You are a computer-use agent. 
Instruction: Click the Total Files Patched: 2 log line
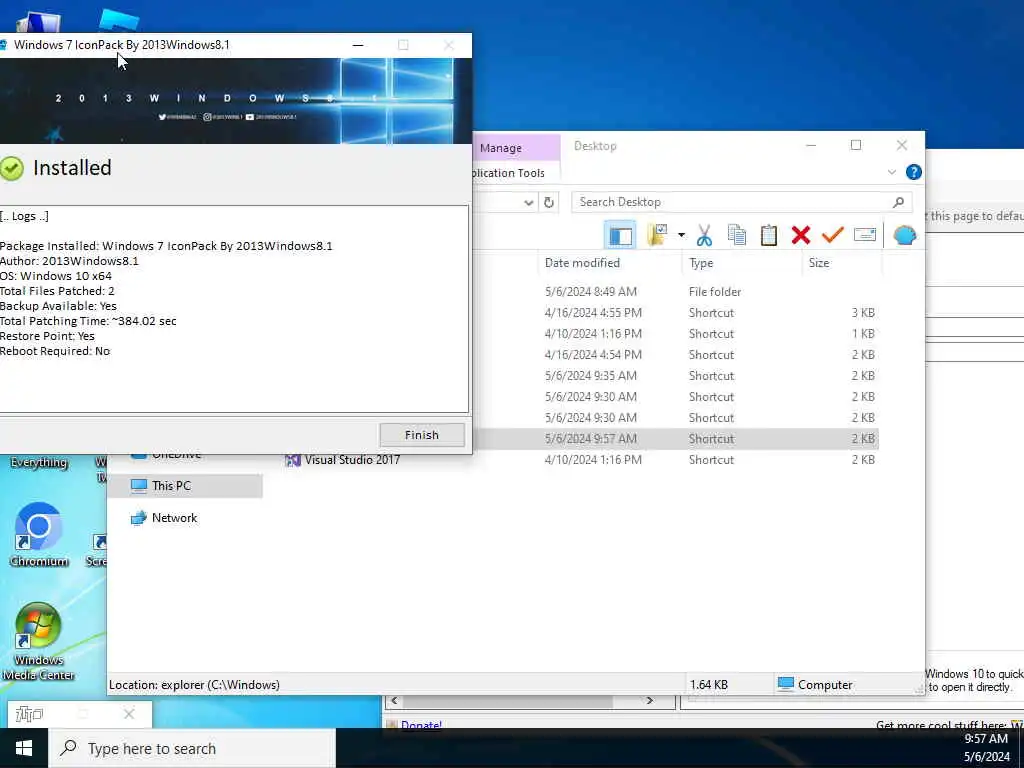click(x=57, y=291)
